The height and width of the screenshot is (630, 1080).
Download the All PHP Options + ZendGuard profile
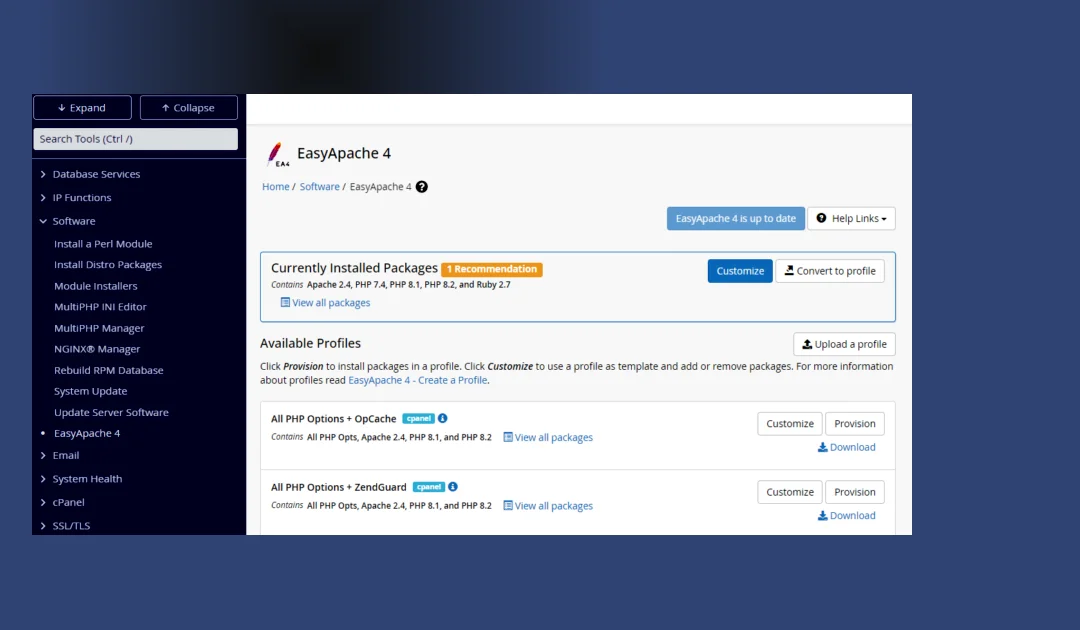click(x=847, y=515)
